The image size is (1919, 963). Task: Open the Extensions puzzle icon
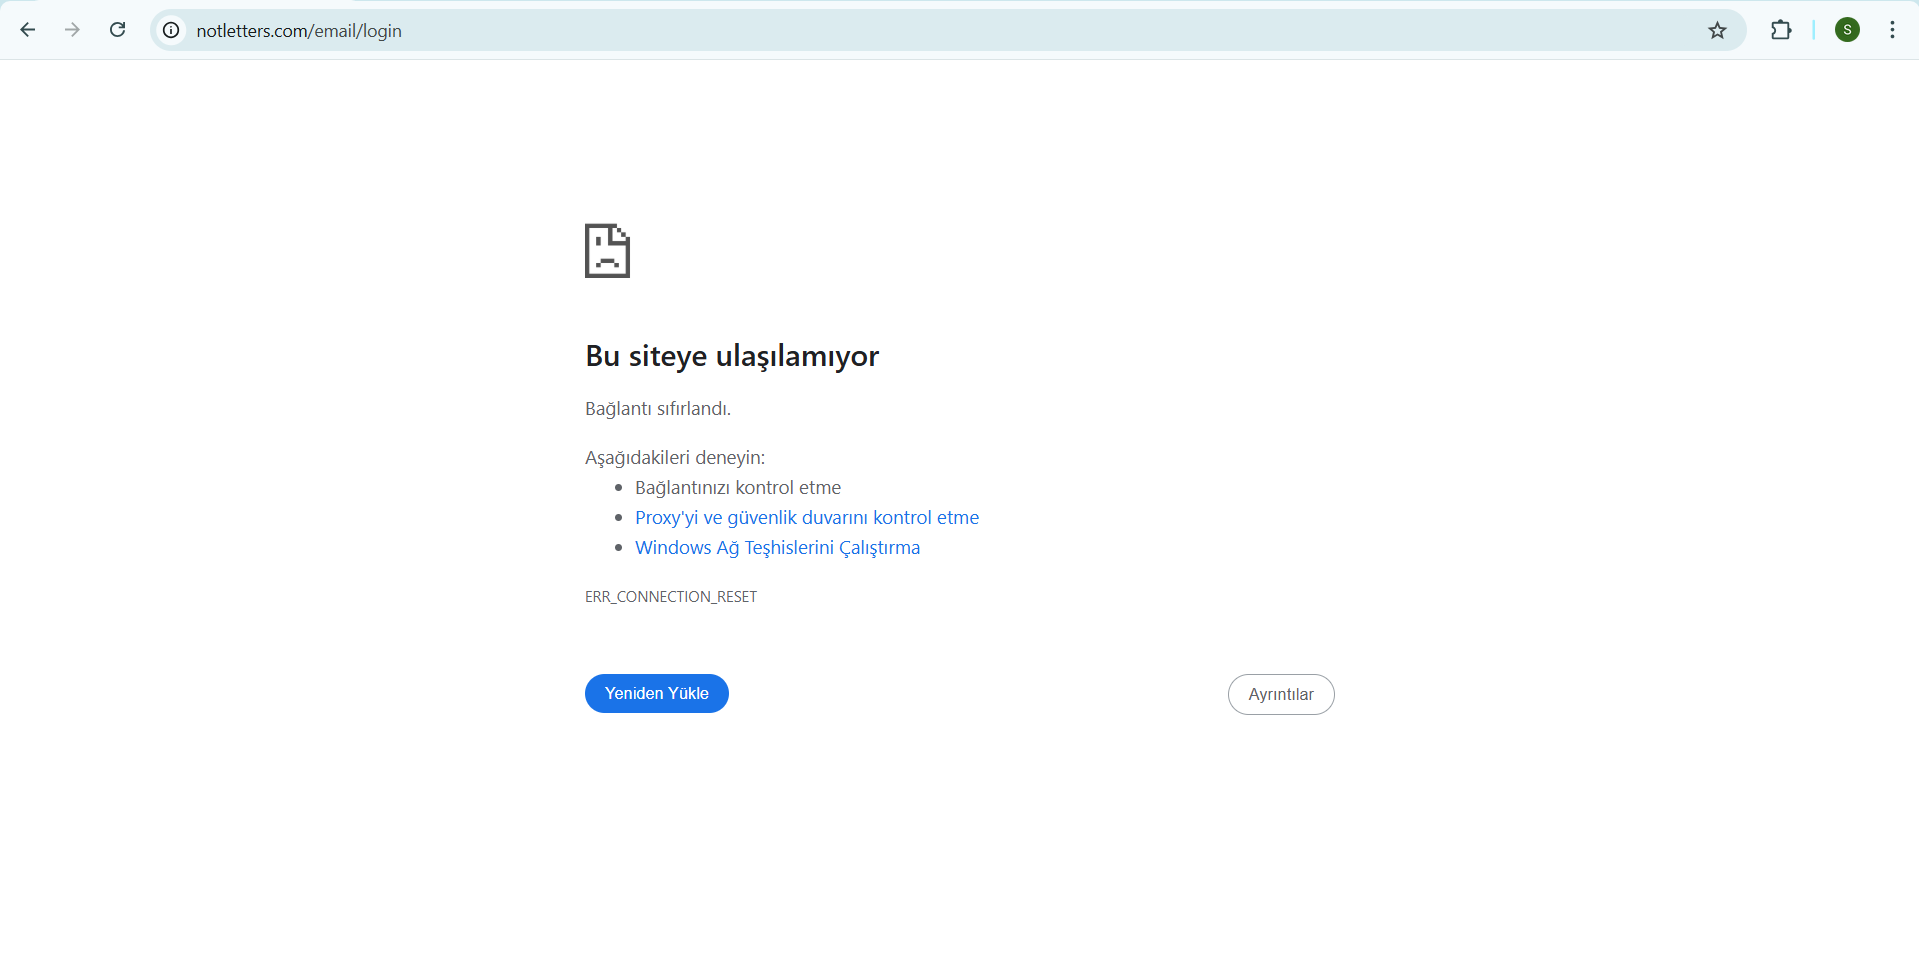[x=1781, y=30]
